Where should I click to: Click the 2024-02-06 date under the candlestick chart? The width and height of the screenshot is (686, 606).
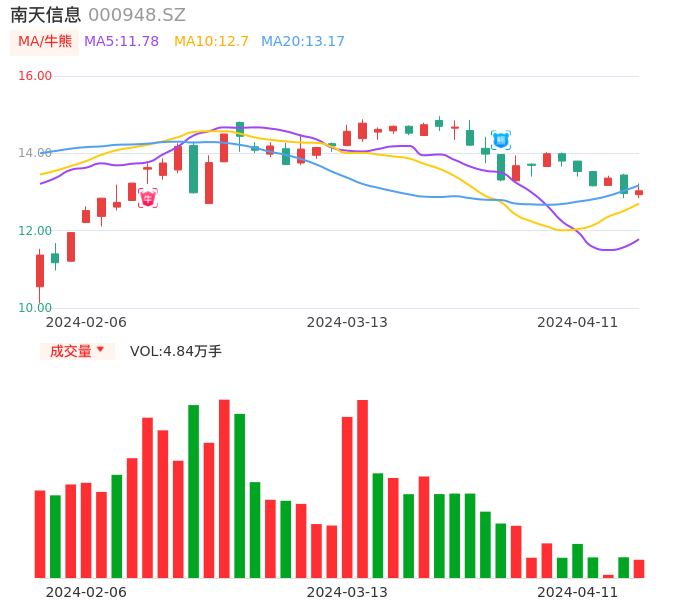point(86,323)
